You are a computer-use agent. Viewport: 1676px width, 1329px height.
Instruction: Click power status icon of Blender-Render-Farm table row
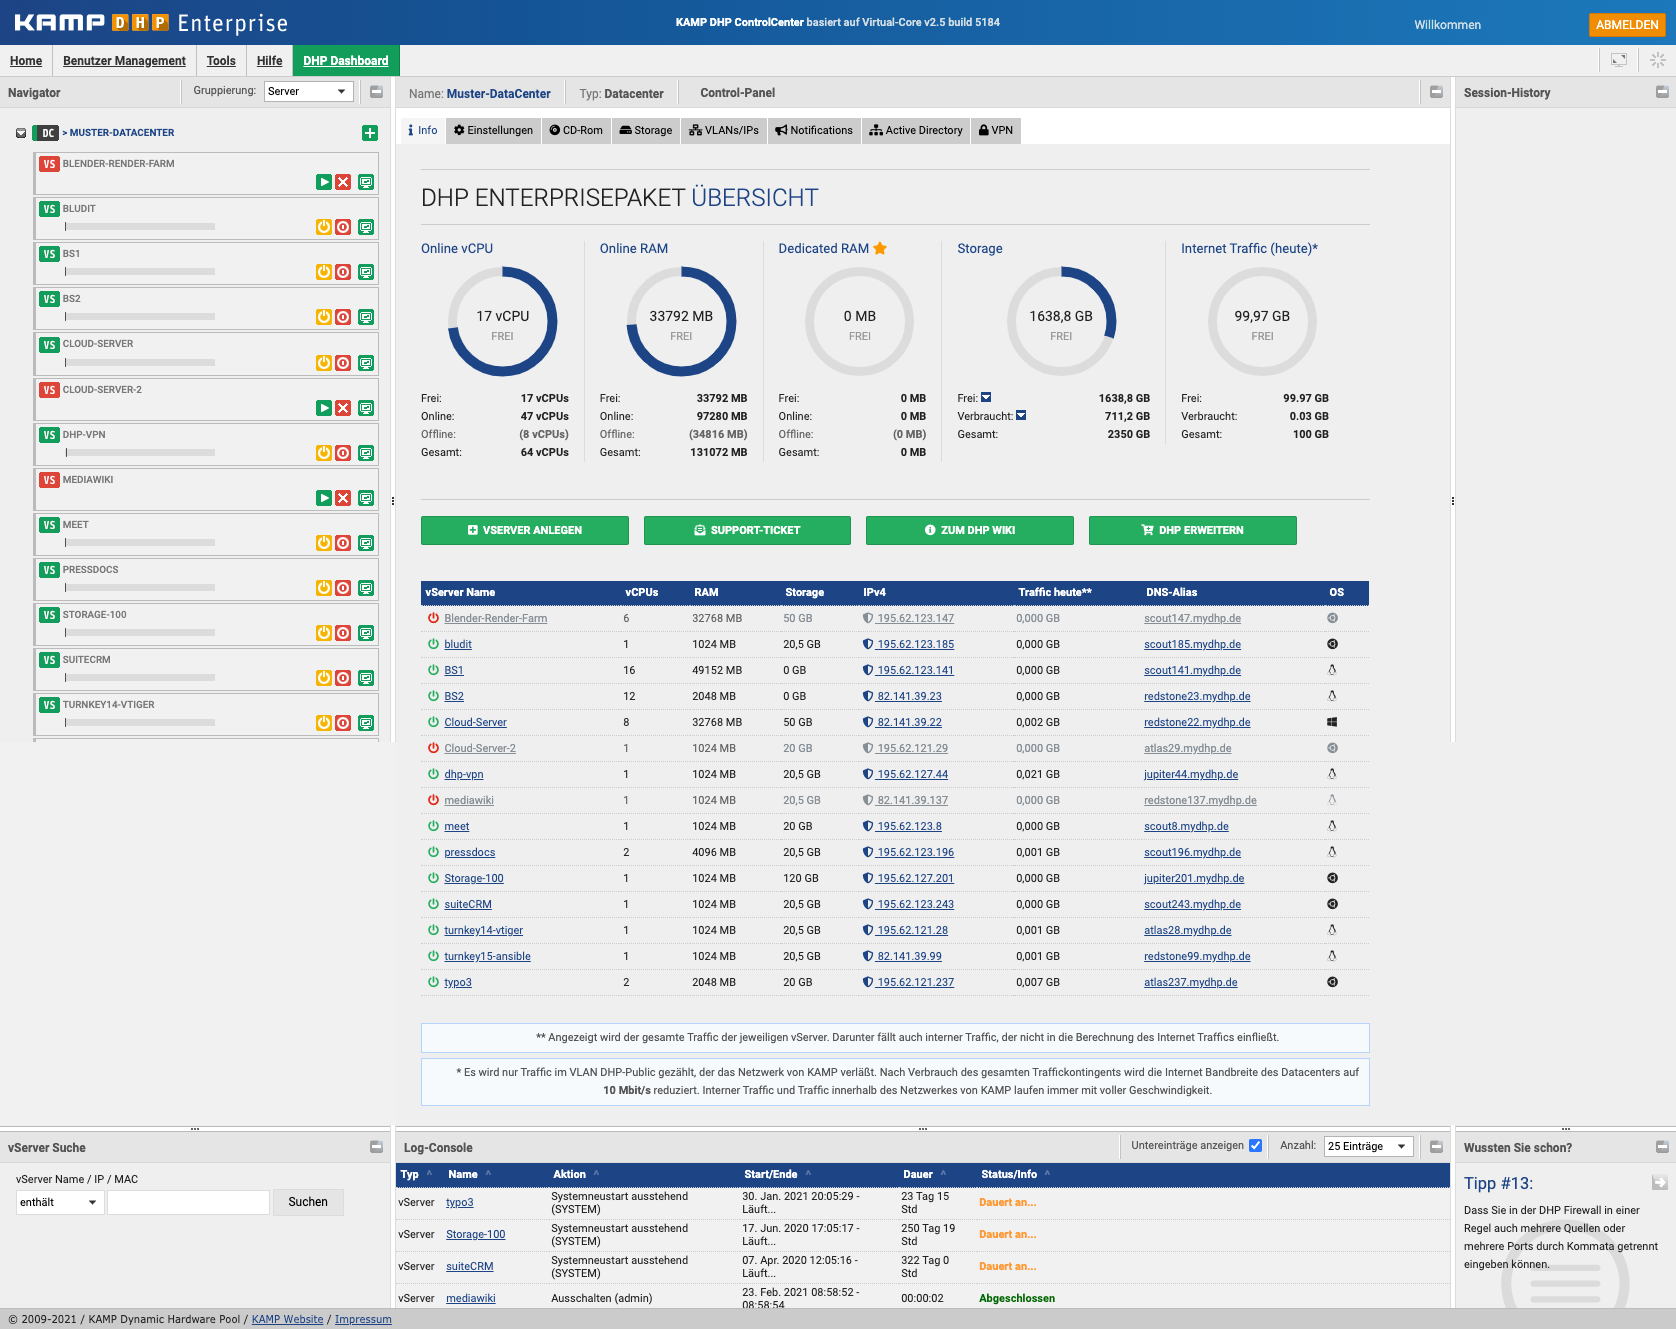[433, 618]
